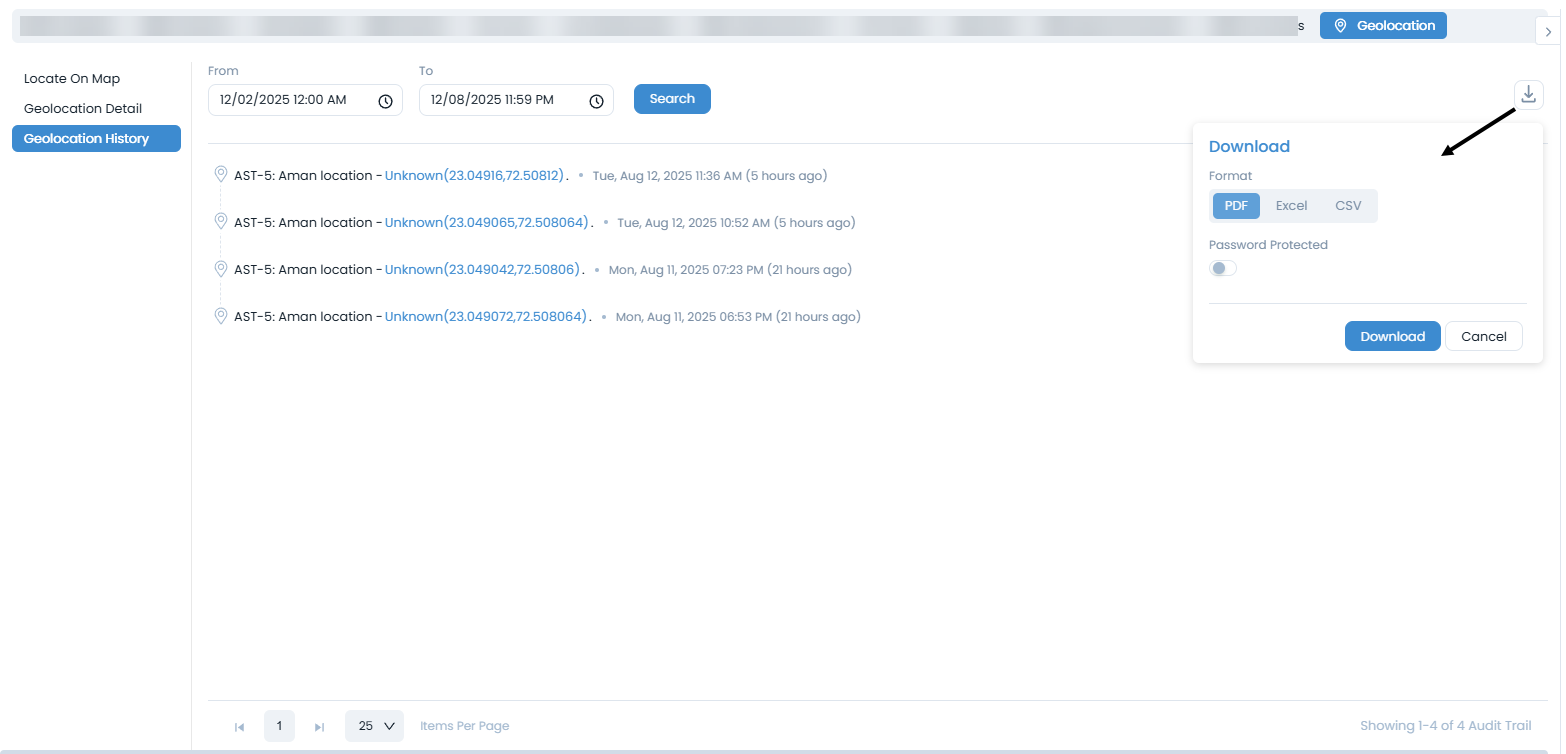The image size is (1566, 754).
Task: Switch to the Geolocation Detail section
Action: click(x=83, y=109)
